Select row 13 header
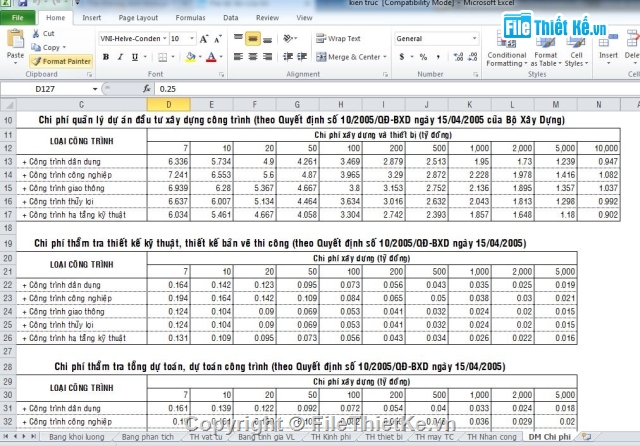 point(8,162)
